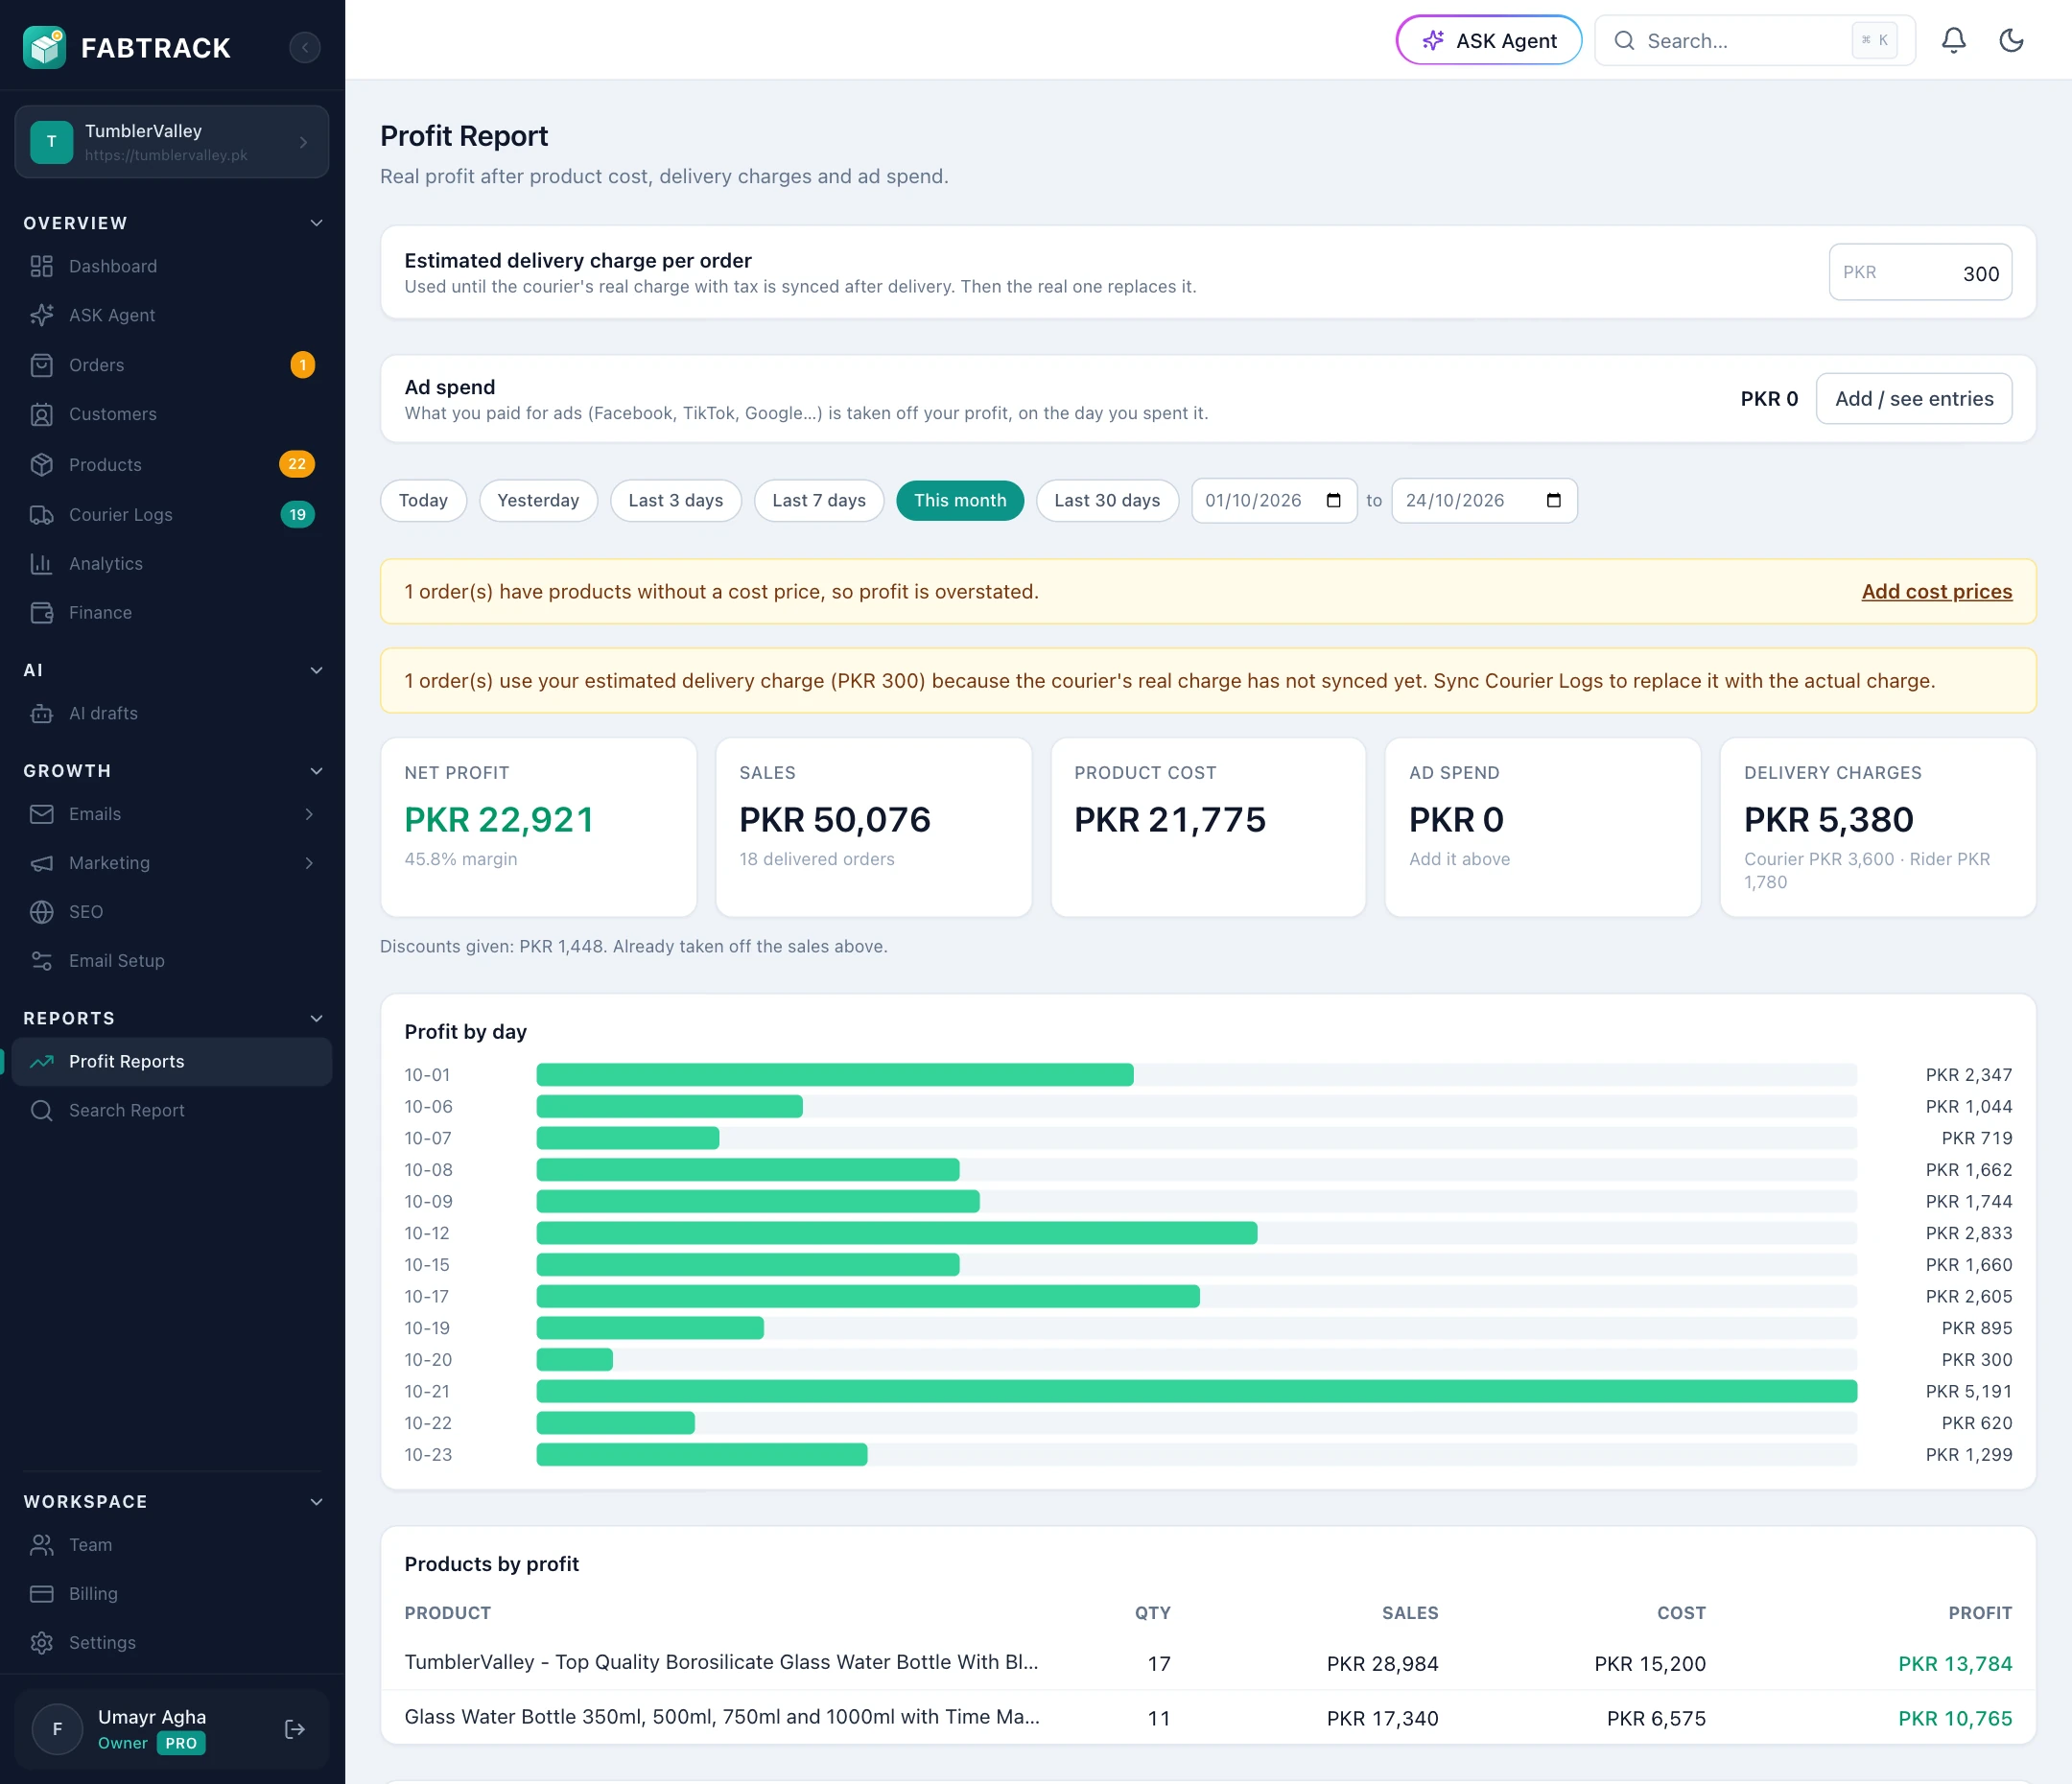Click the estimated delivery charge PKR field
Image resolution: width=2072 pixels, height=1784 pixels.
point(1920,272)
